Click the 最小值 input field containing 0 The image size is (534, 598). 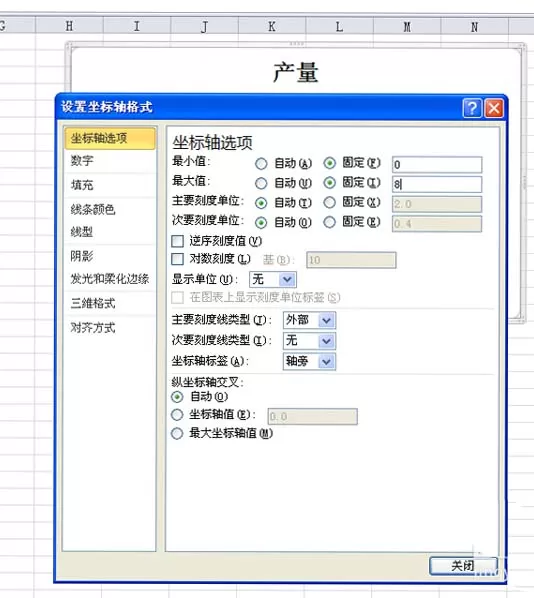pos(437,165)
